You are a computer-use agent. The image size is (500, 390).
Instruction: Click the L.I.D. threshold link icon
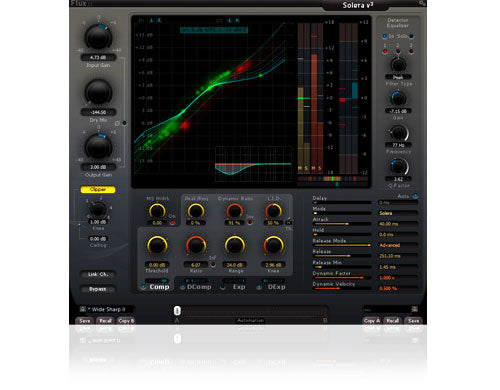289,223
